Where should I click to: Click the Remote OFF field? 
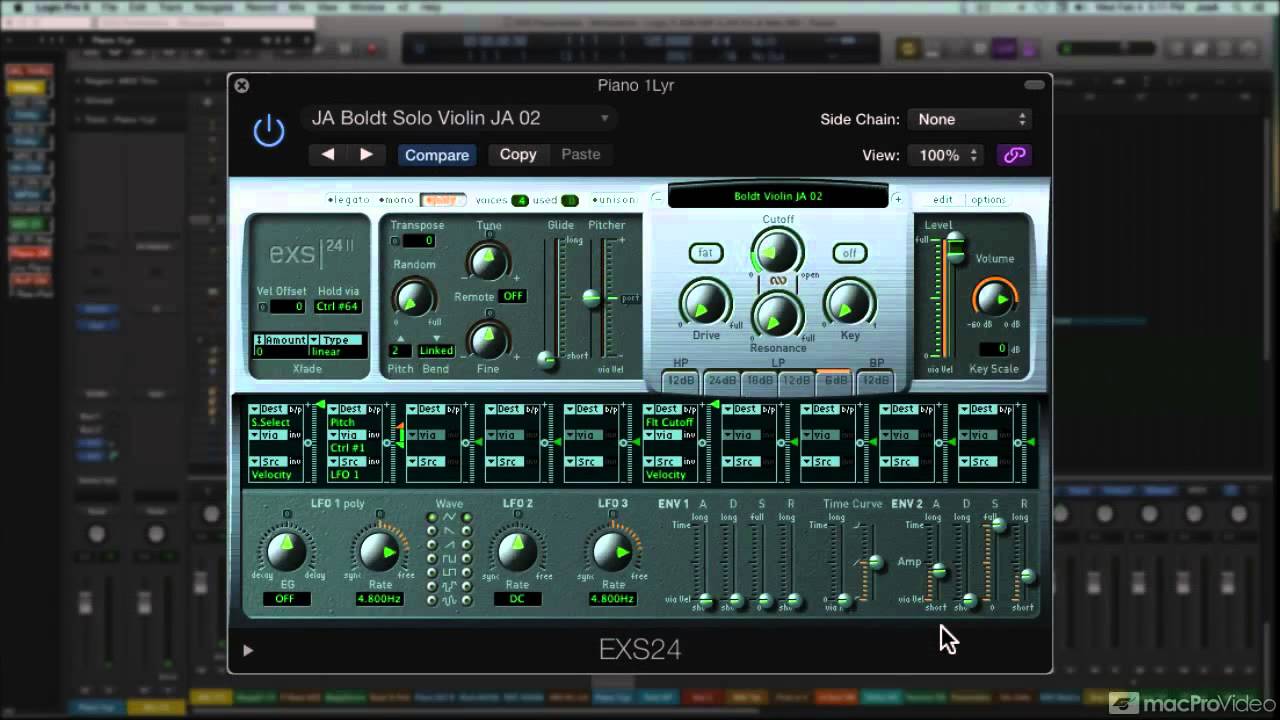coord(513,296)
